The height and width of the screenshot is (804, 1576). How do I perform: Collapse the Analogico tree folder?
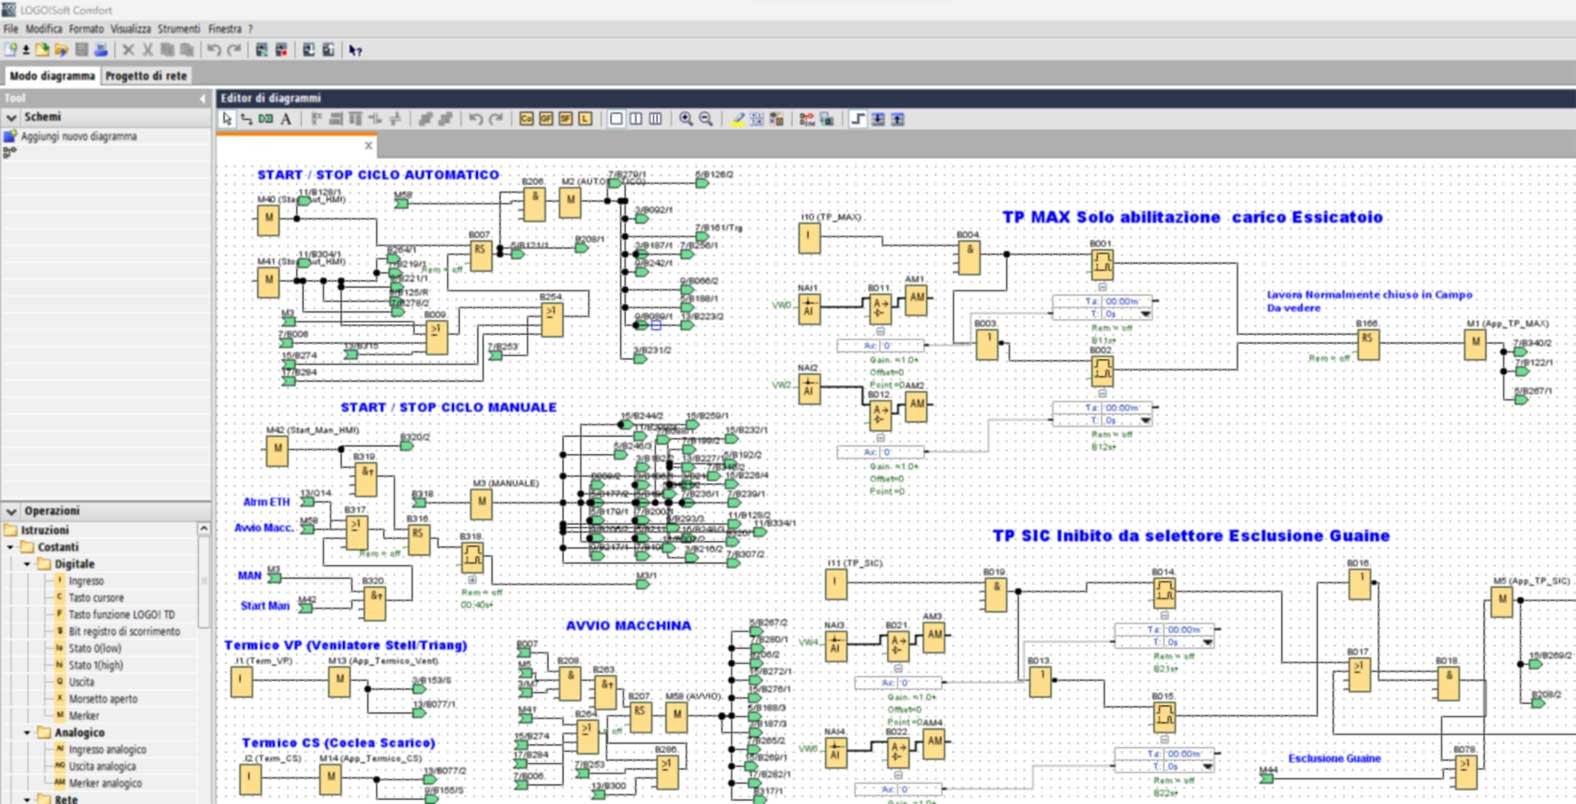point(27,733)
